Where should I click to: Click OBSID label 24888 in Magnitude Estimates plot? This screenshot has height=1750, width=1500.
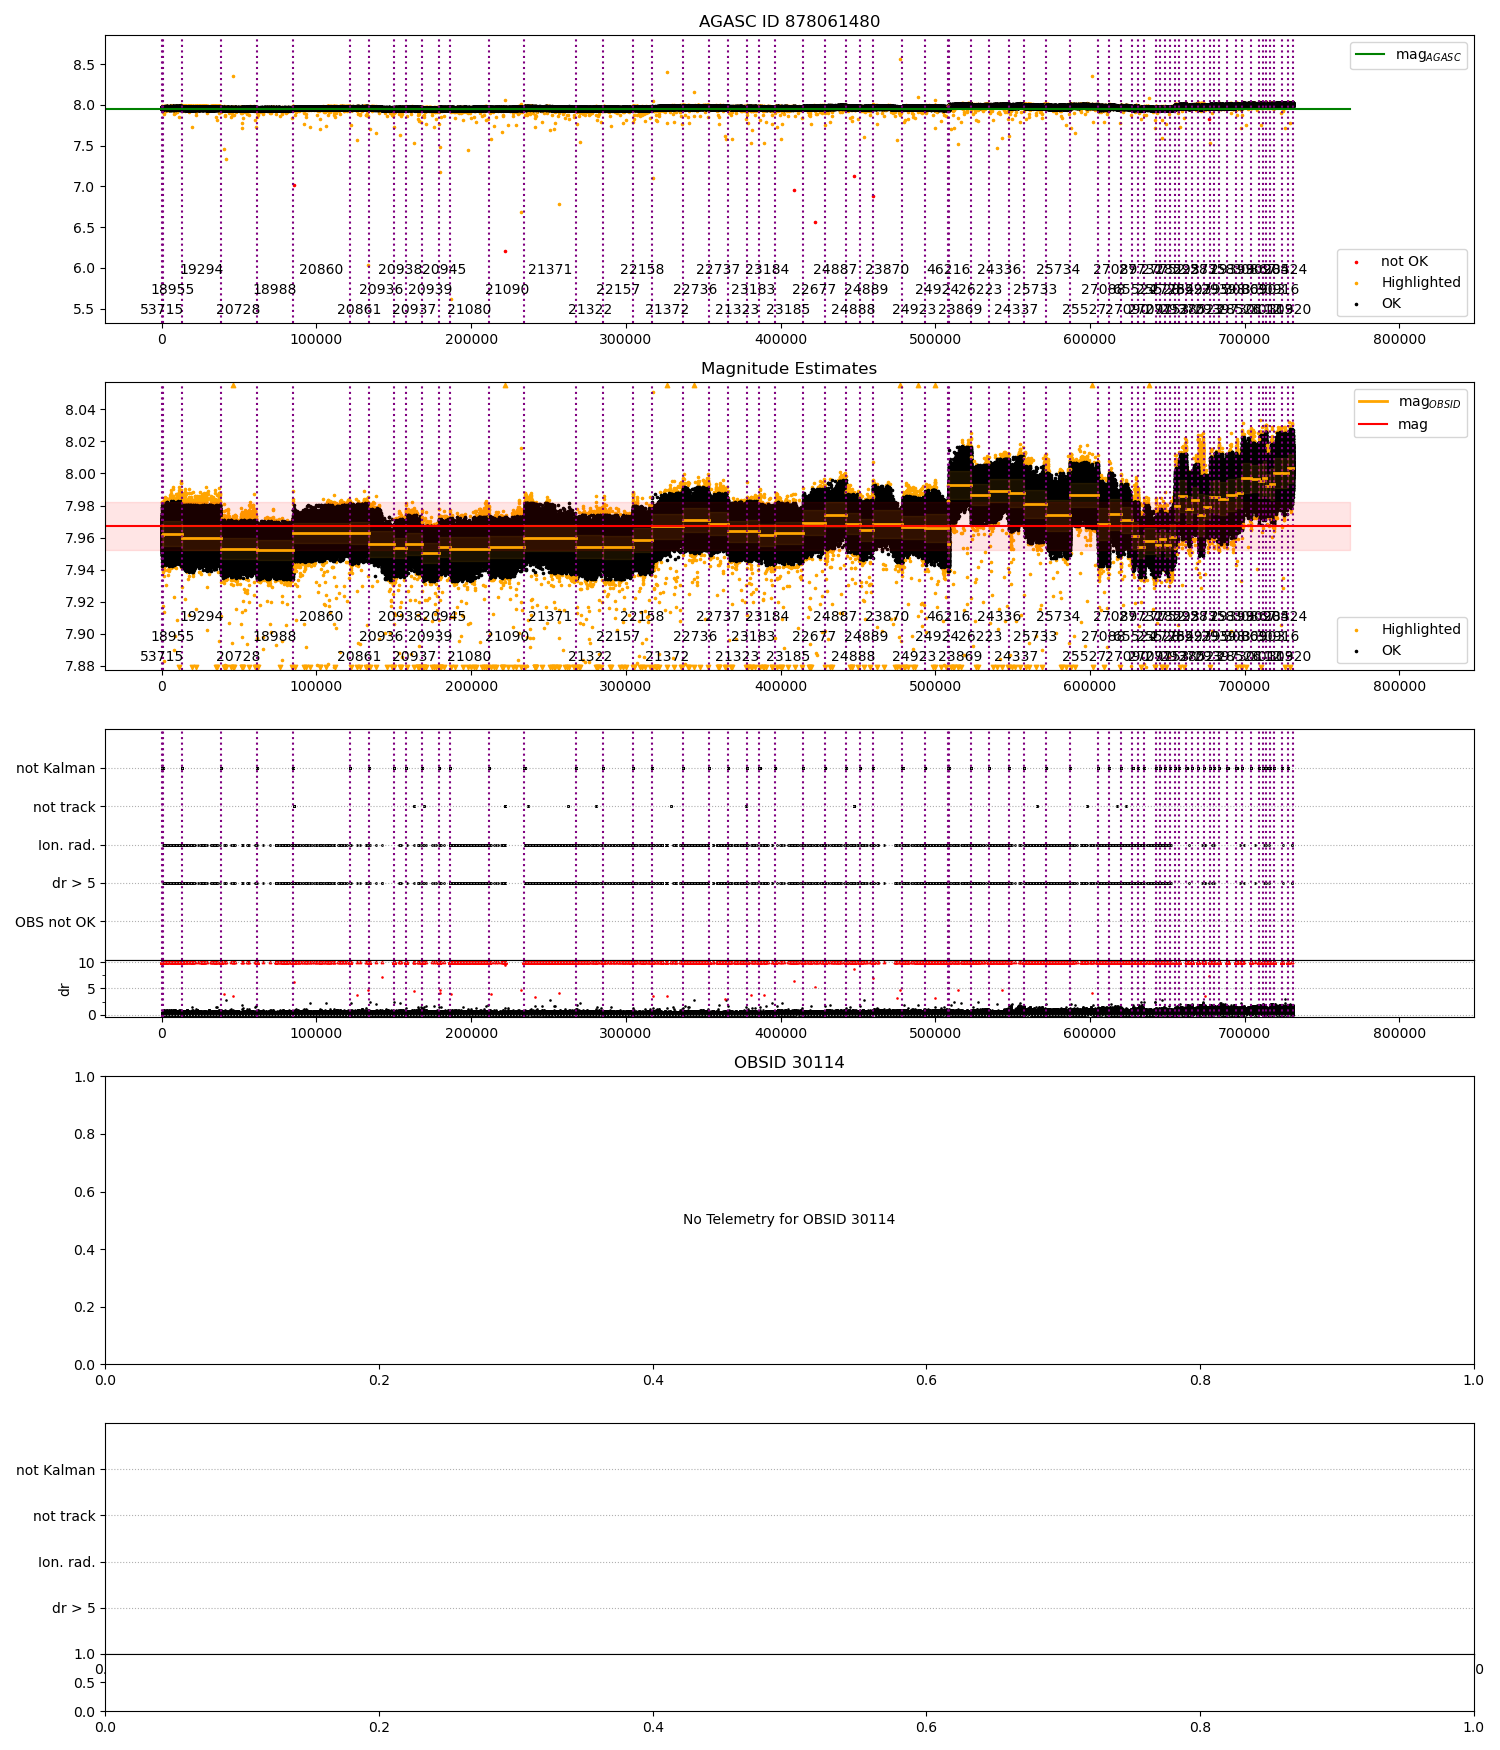pyautogui.click(x=853, y=657)
